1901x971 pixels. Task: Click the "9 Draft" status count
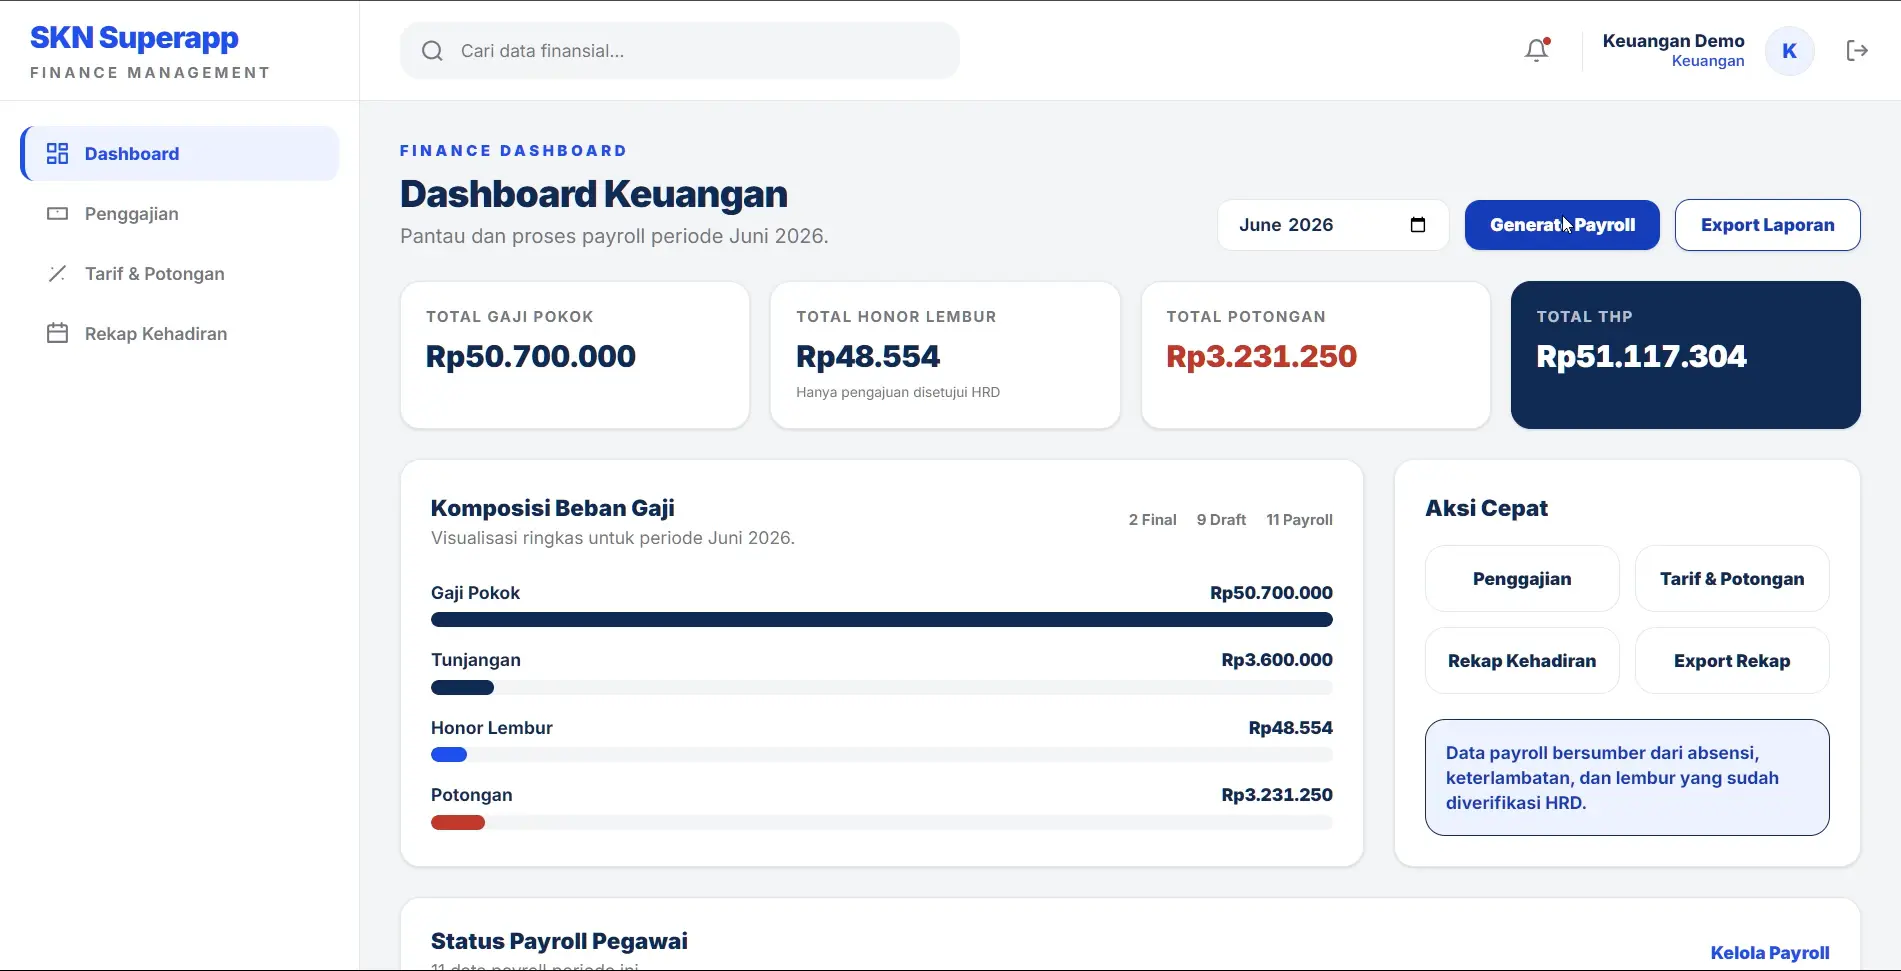tap(1221, 520)
